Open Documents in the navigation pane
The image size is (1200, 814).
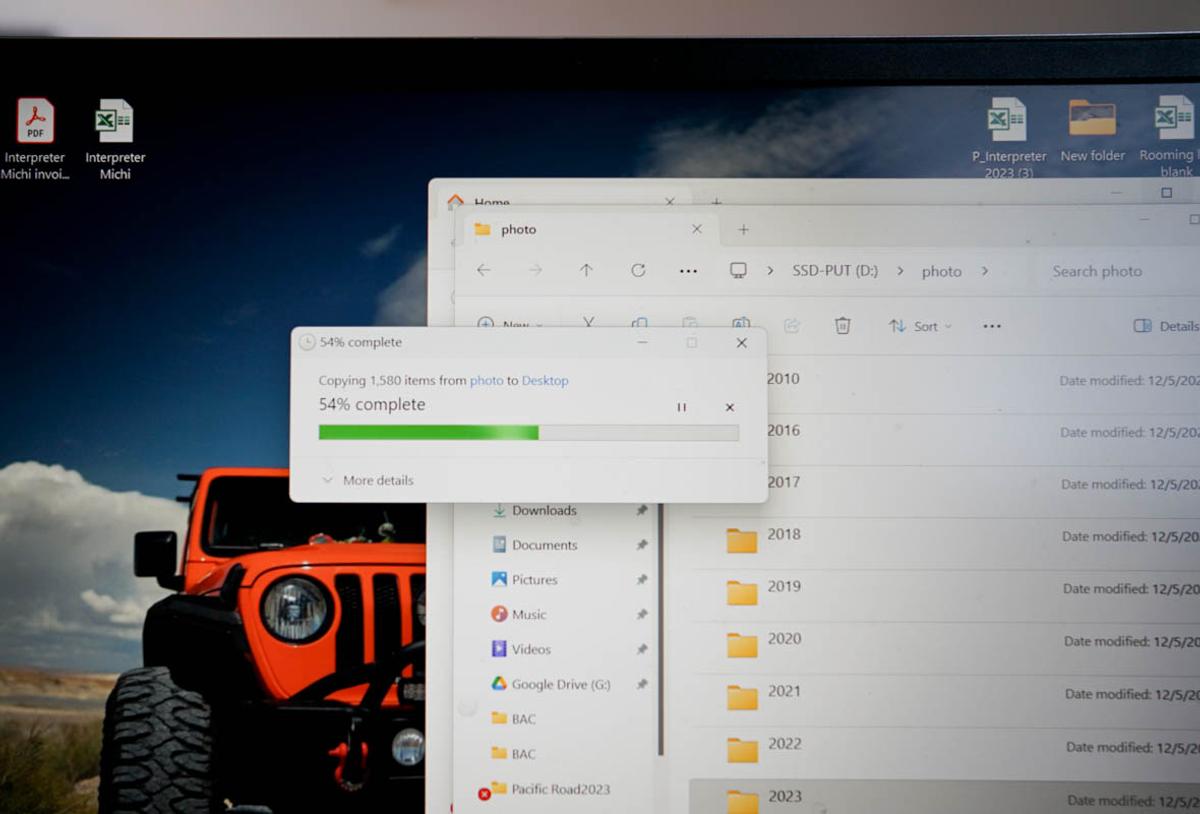point(544,545)
